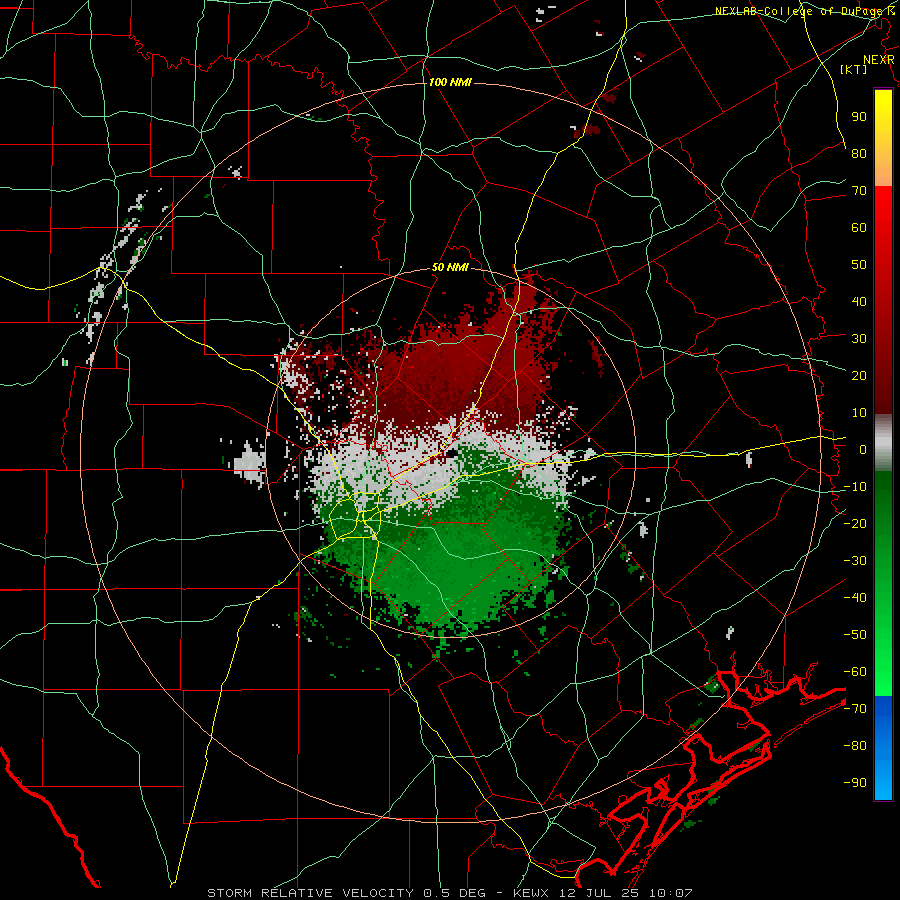Click the -60 scale label

[x=855, y=672]
